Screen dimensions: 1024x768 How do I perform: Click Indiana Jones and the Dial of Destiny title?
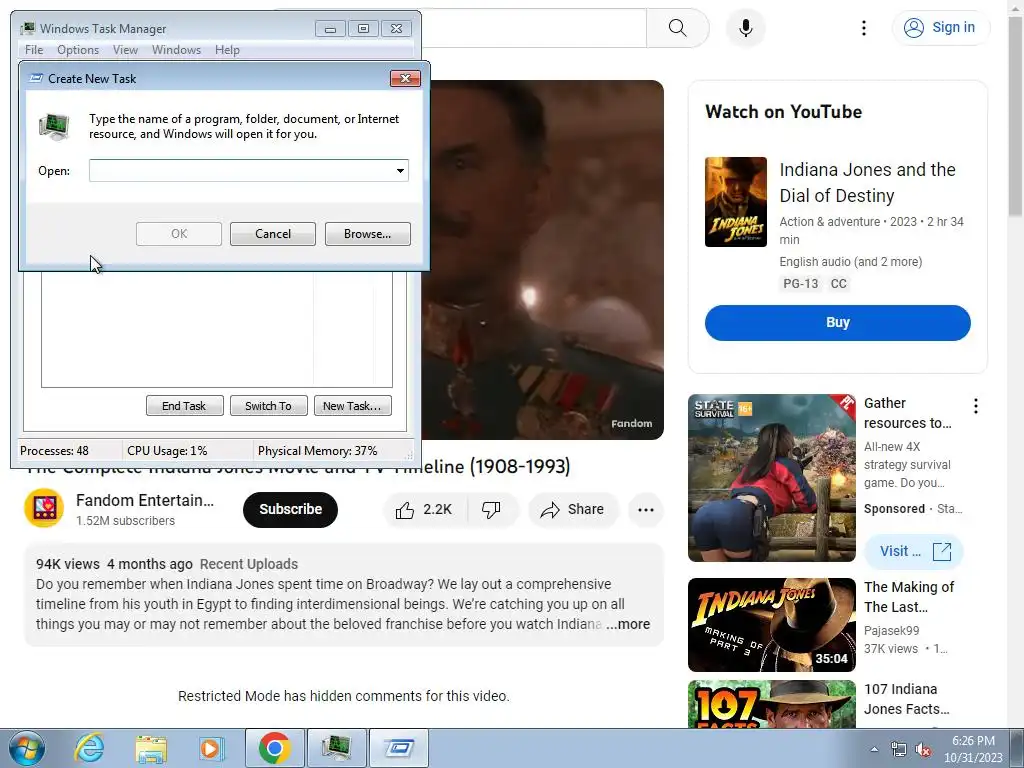pyautogui.click(x=867, y=183)
